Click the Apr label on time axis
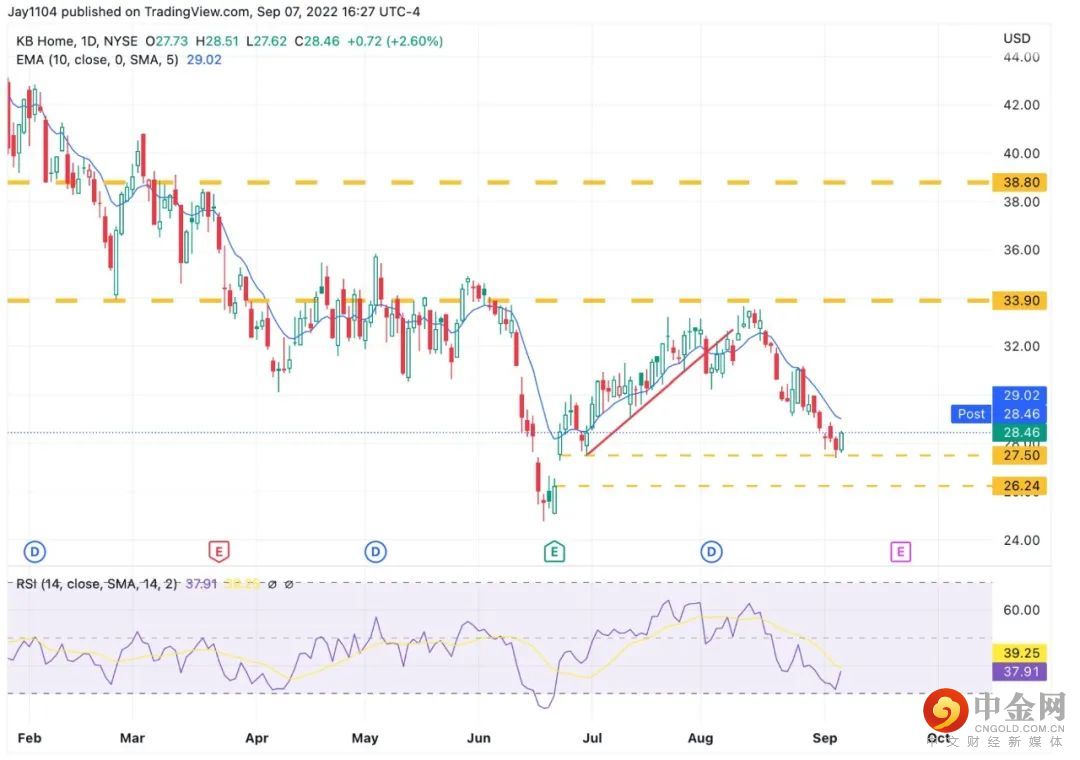Viewport: 1080px width, 760px height. tap(256, 738)
